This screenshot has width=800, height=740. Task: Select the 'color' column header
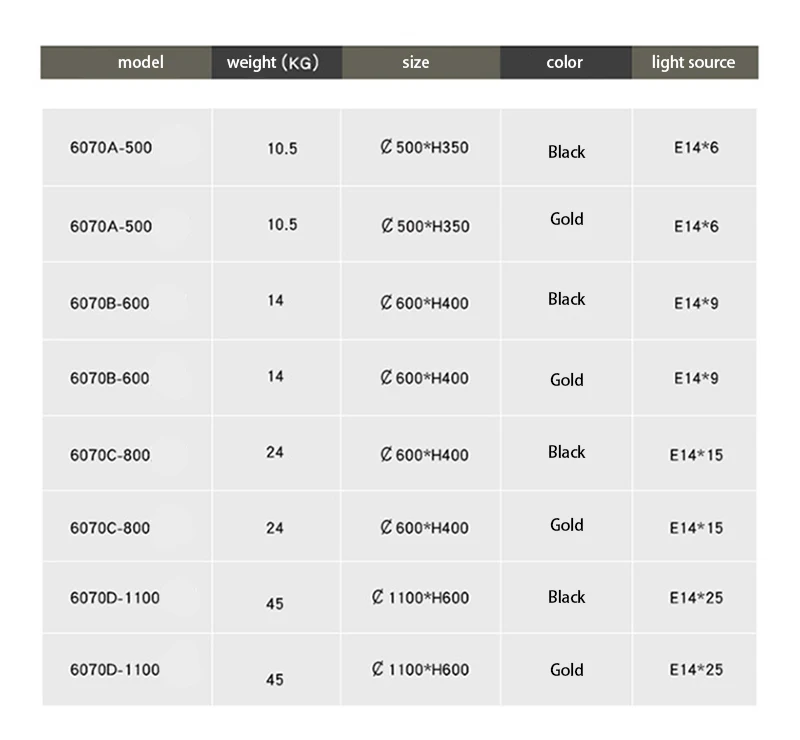[566, 62]
